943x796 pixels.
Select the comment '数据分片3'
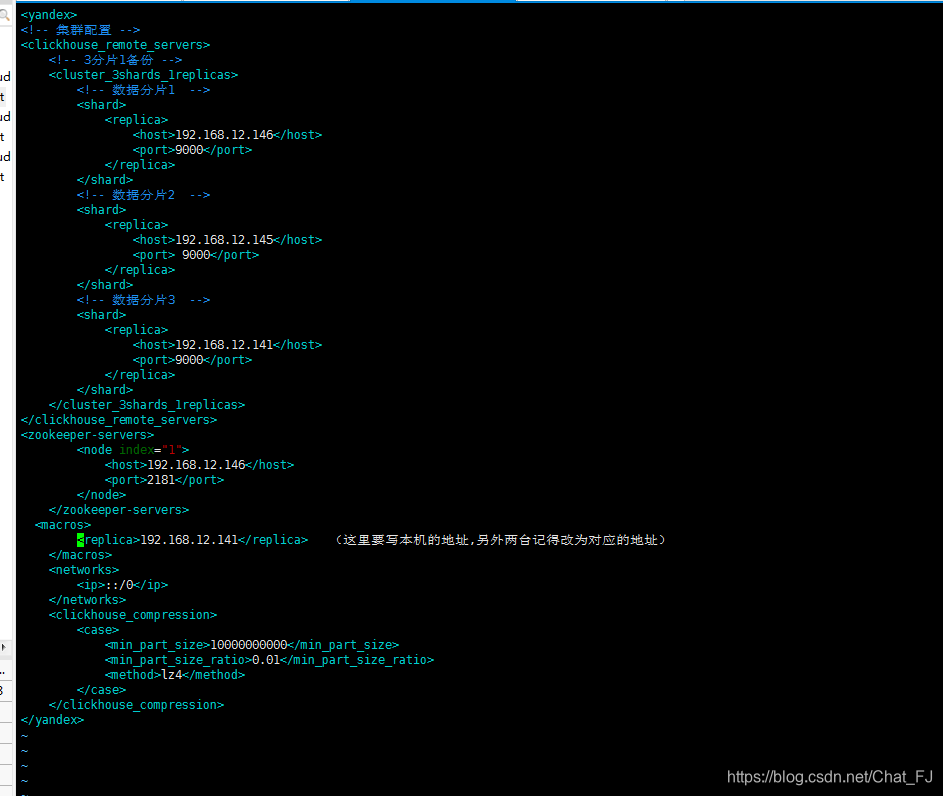click(143, 300)
